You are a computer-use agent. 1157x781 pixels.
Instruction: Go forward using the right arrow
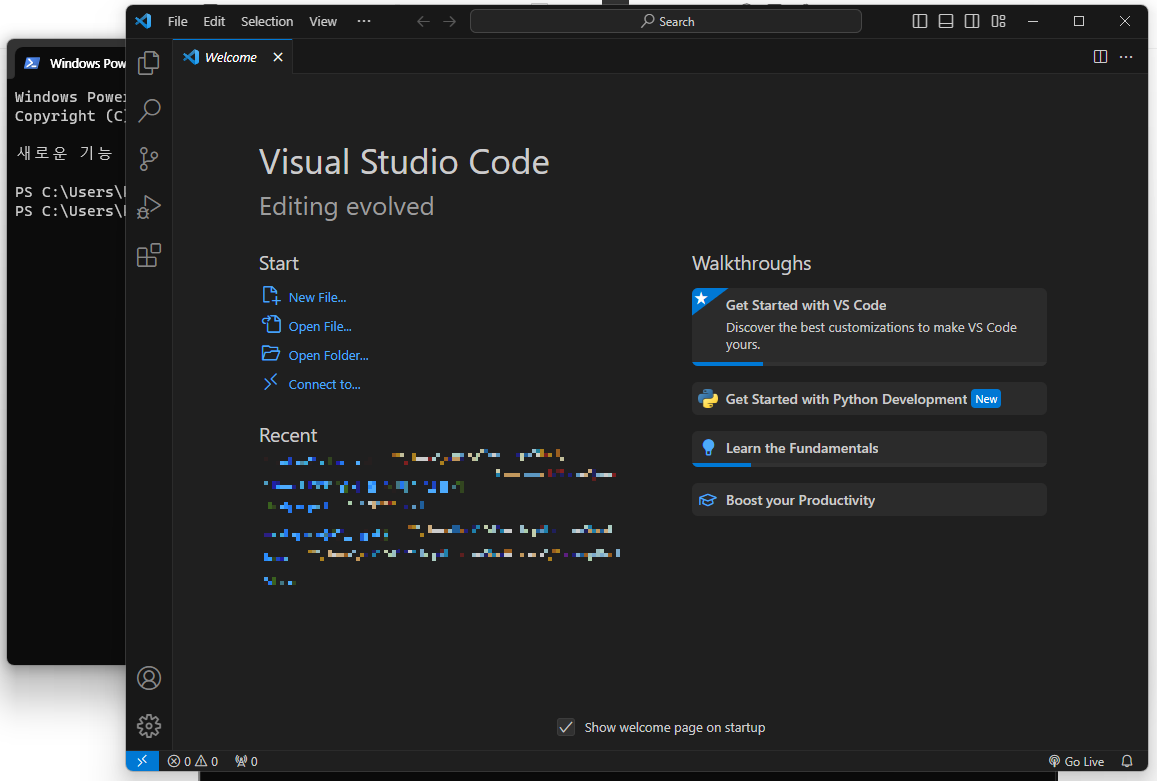449,21
